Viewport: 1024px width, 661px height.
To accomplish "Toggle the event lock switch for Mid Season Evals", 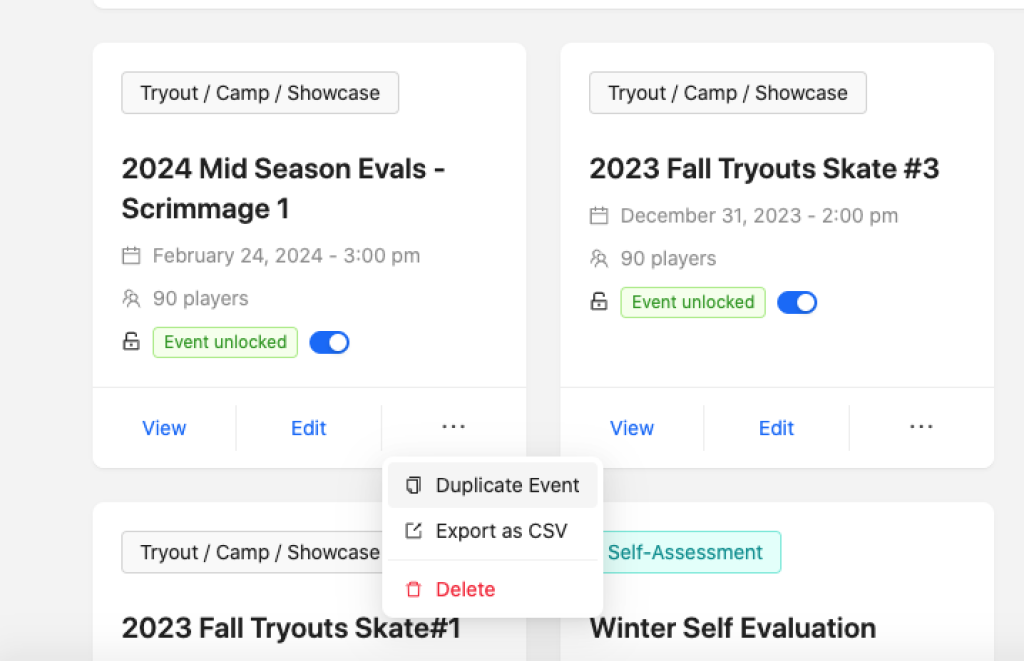I will [x=329, y=343].
